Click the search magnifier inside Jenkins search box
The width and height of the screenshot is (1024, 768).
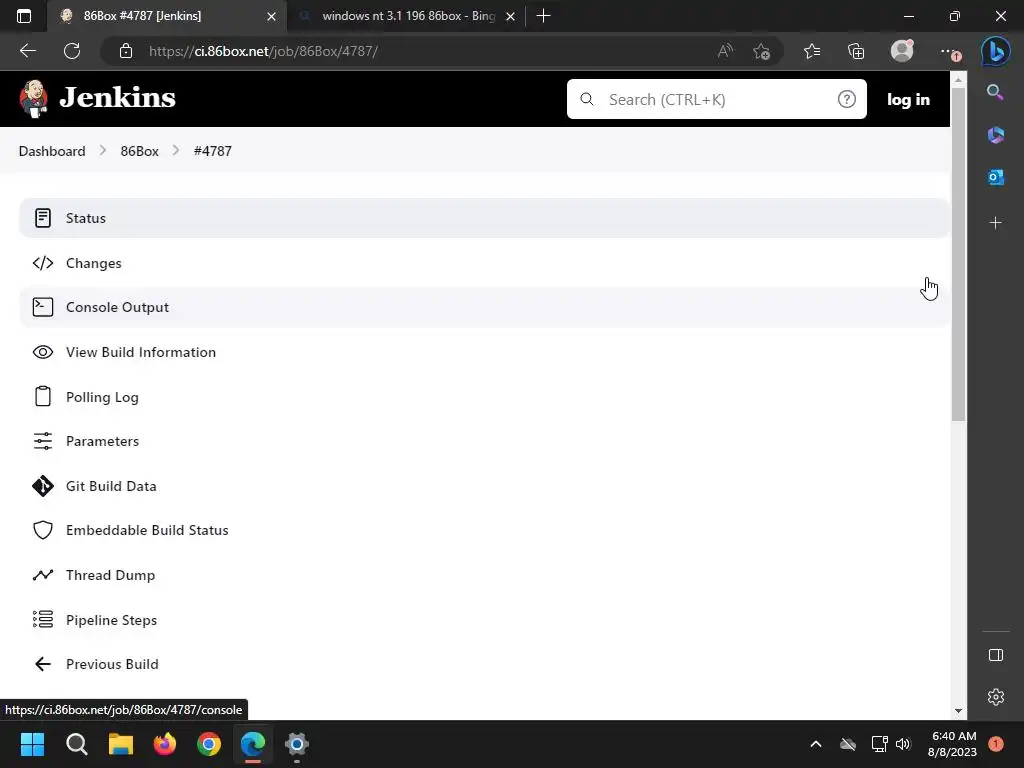[587, 99]
